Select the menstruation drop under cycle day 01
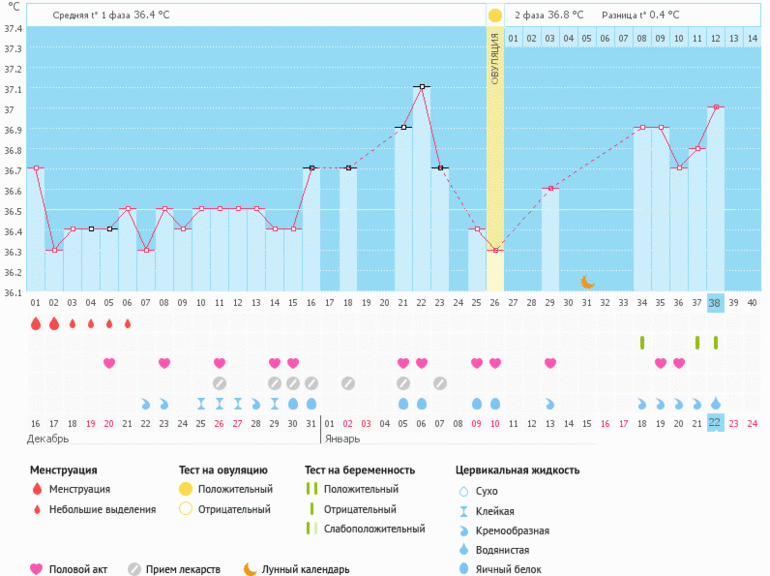 click(x=36, y=324)
